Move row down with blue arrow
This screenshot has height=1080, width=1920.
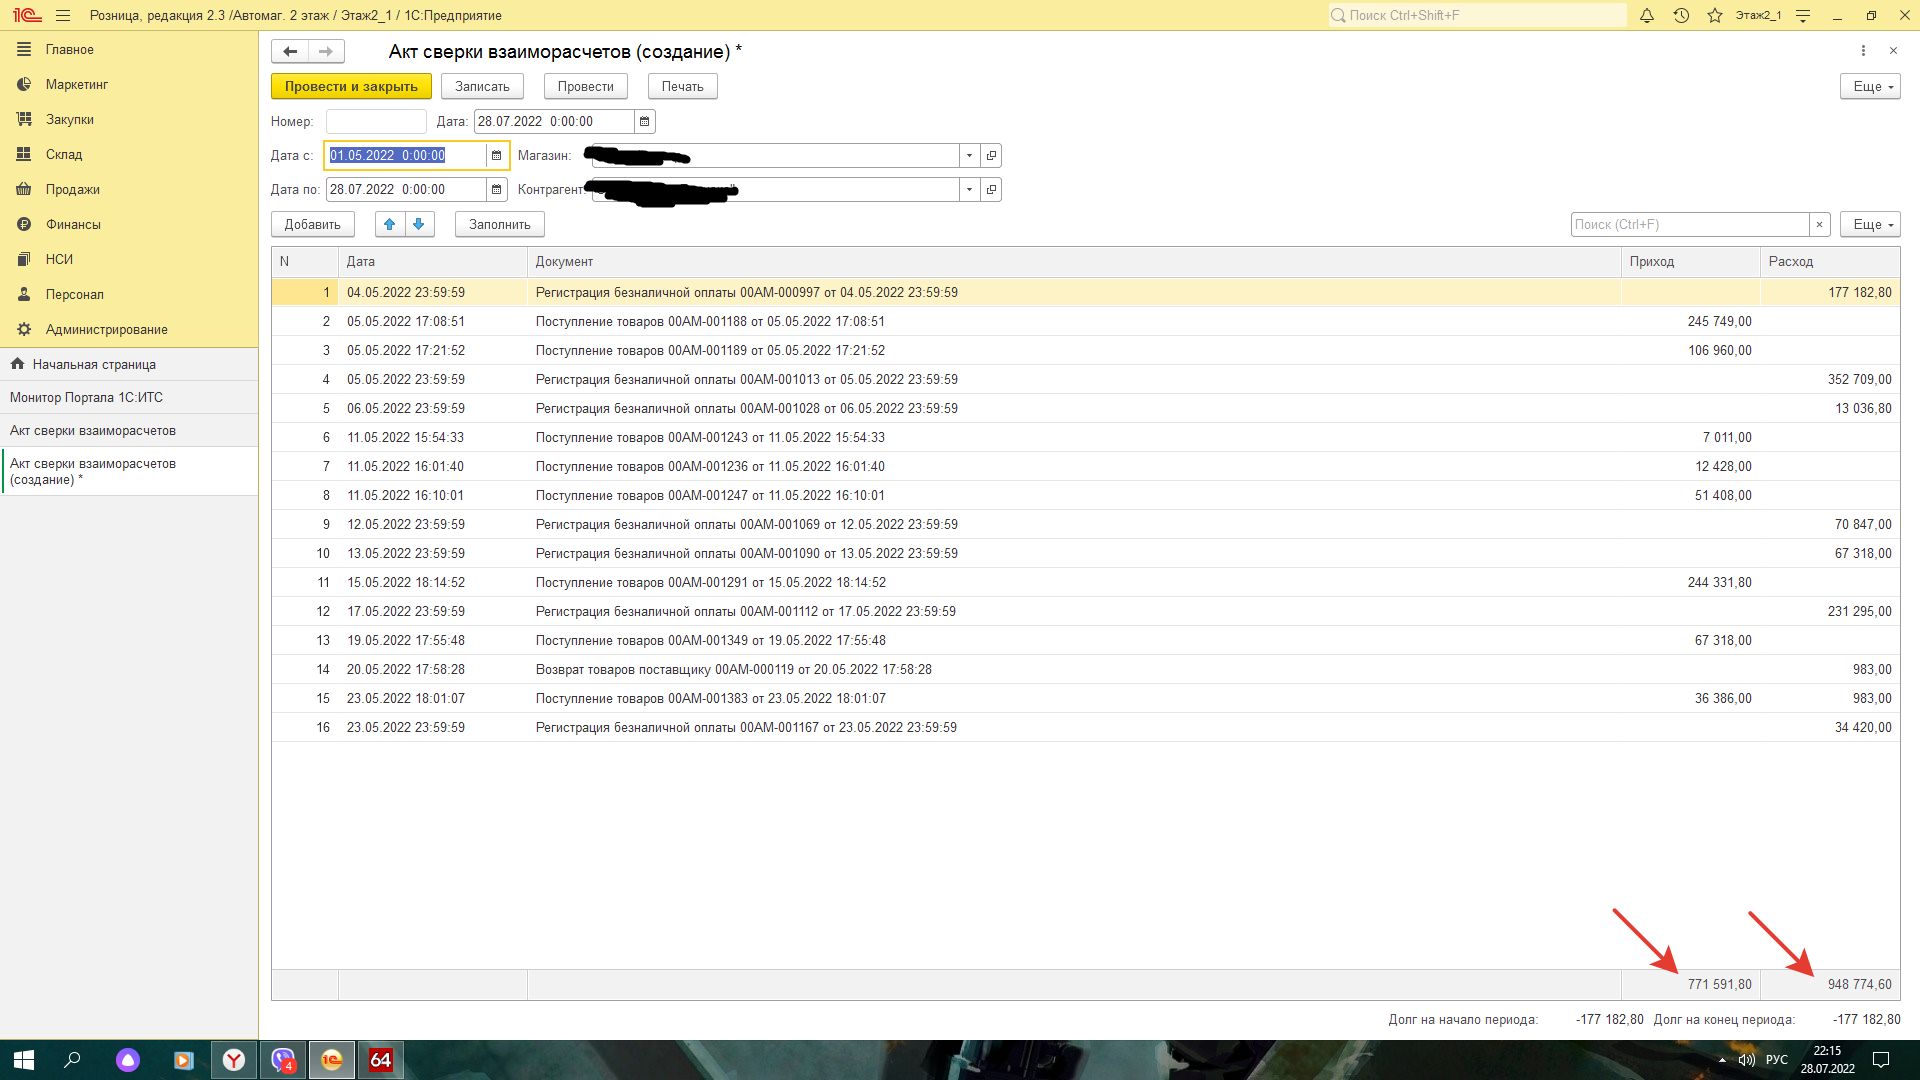coord(419,224)
